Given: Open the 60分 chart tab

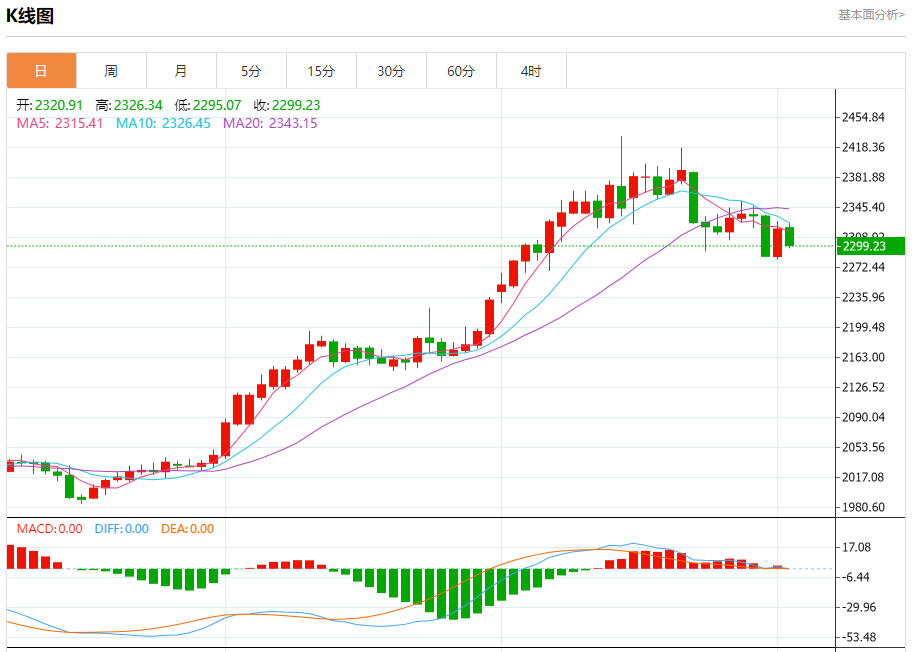Looking at the screenshot, I should coord(462,71).
